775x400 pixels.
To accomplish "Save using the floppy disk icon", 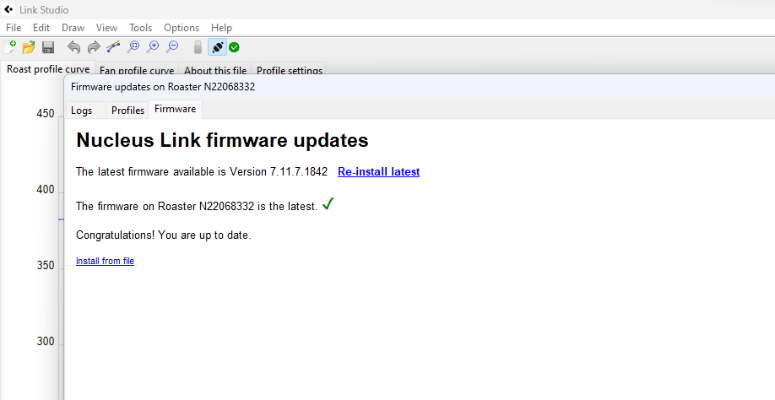I will (x=48, y=47).
